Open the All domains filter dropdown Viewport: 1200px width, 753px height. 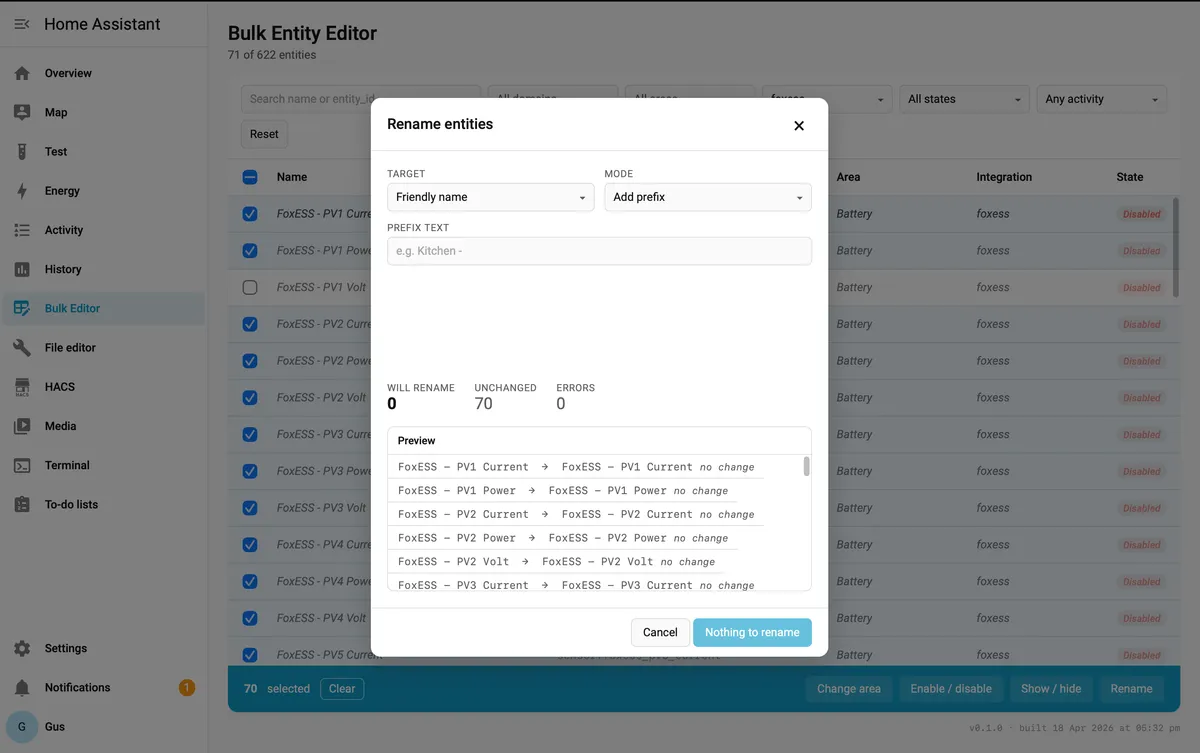[553, 99]
